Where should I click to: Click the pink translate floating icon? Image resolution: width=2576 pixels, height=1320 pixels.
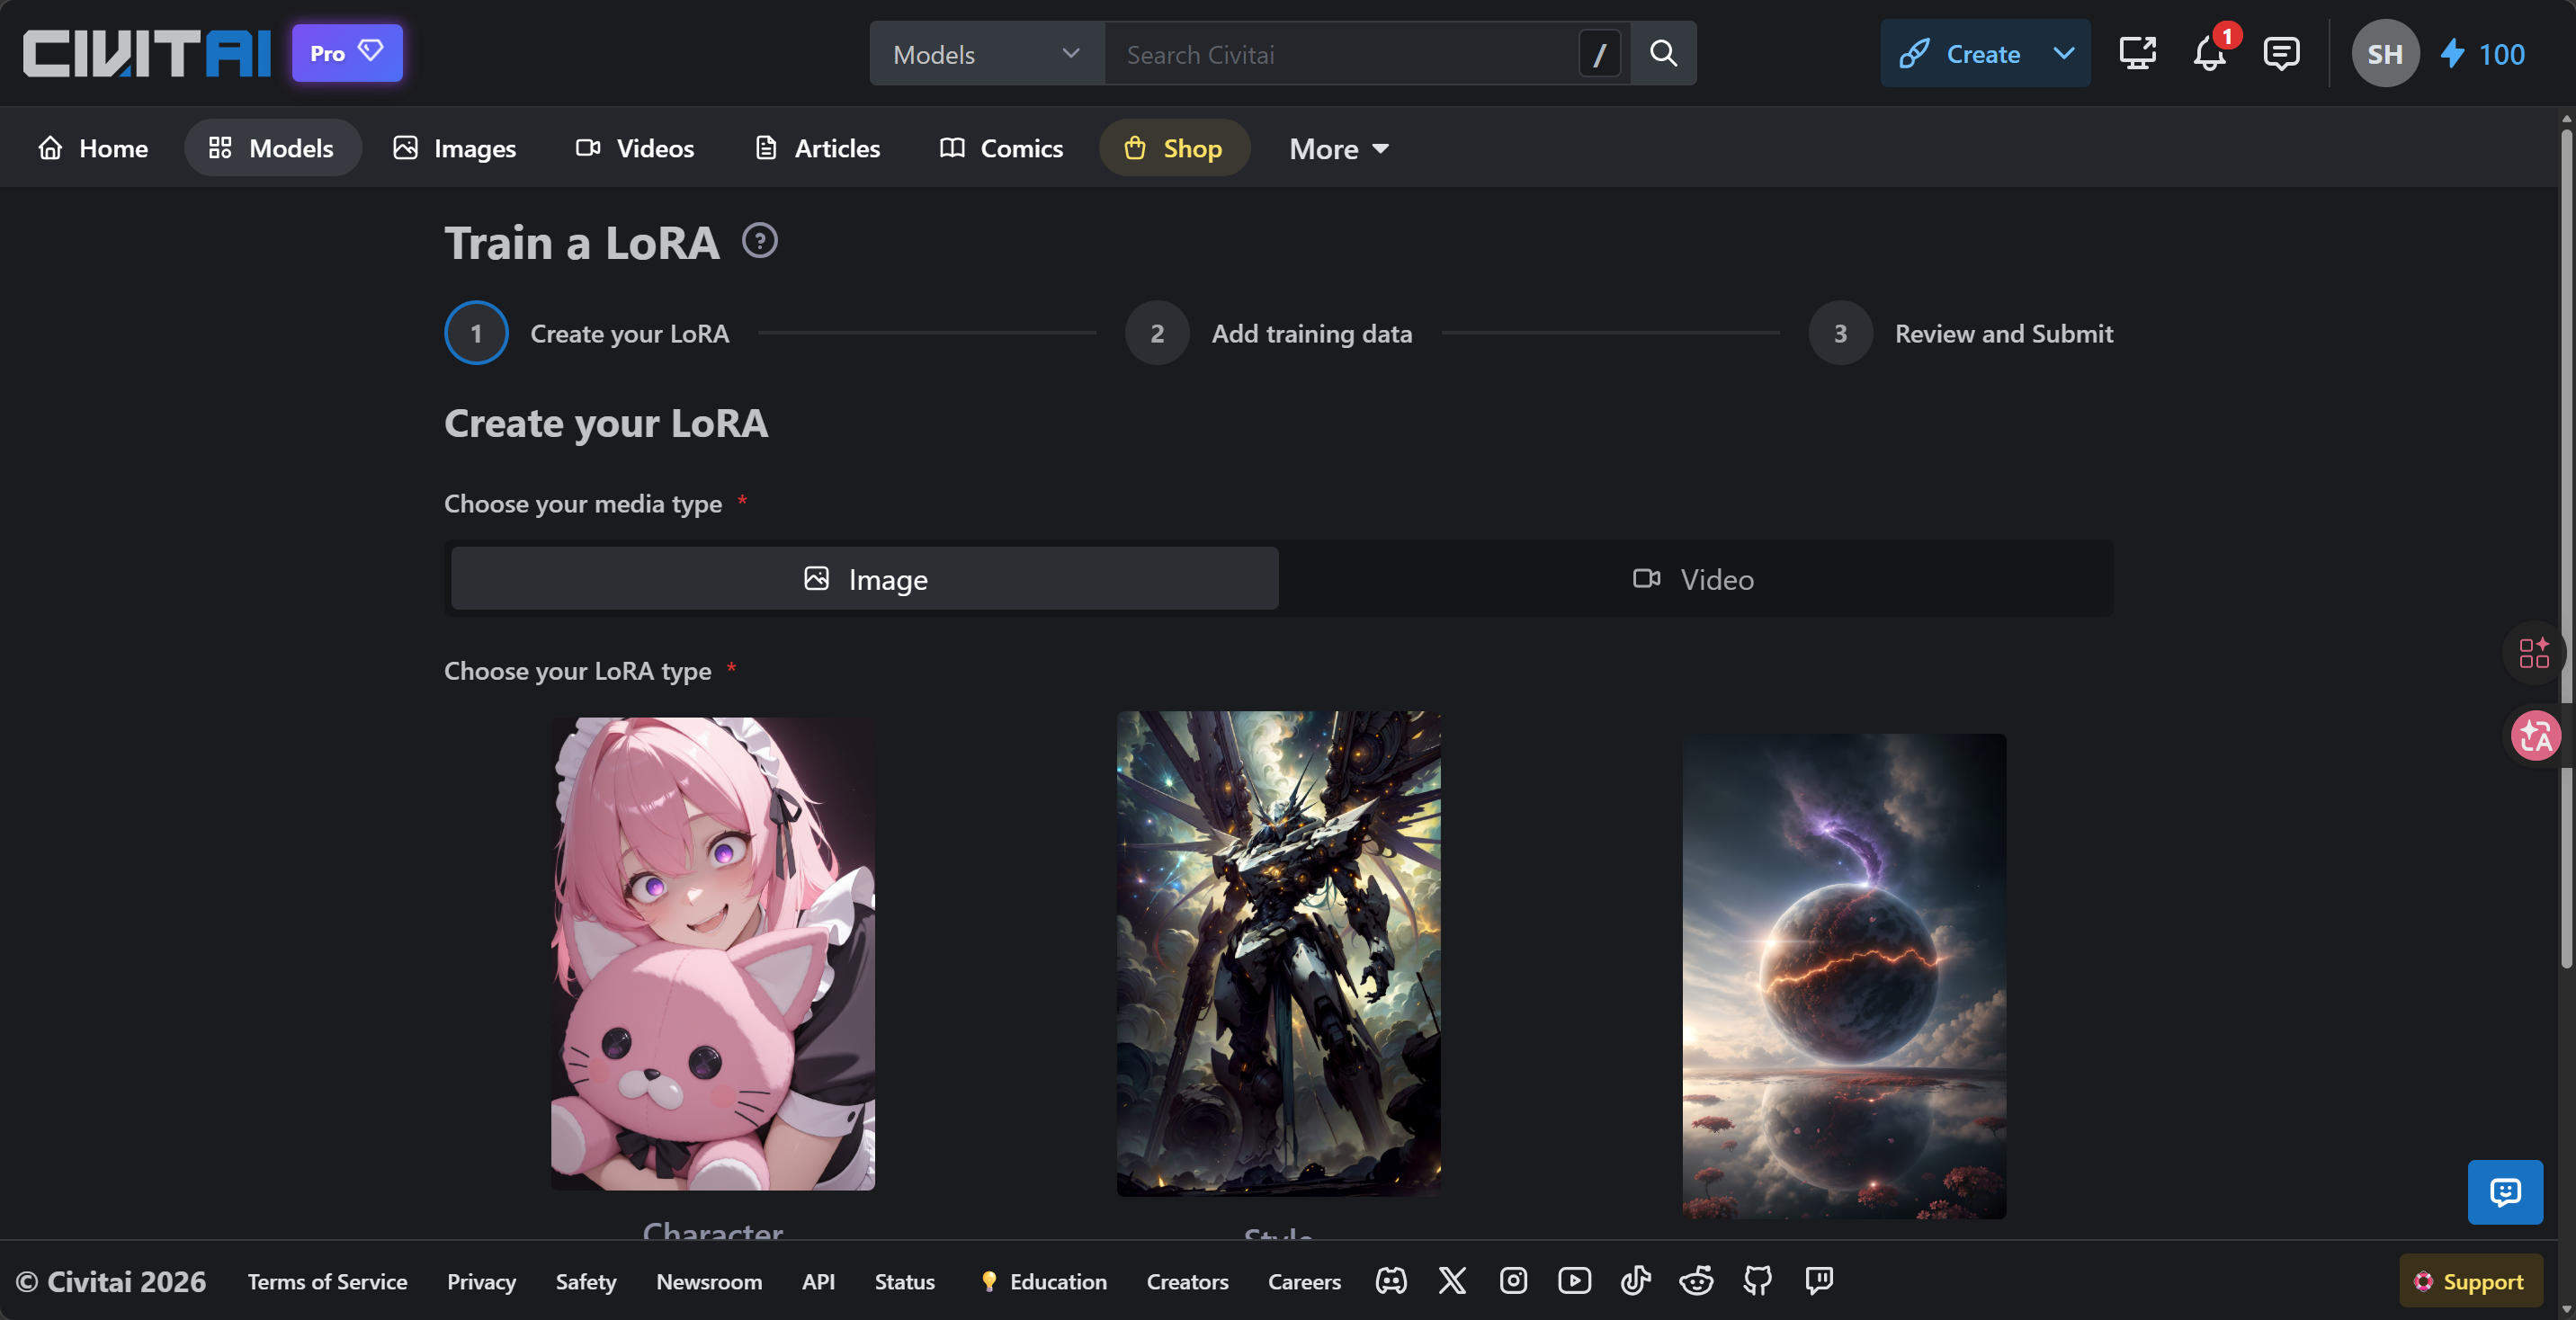[2536, 736]
